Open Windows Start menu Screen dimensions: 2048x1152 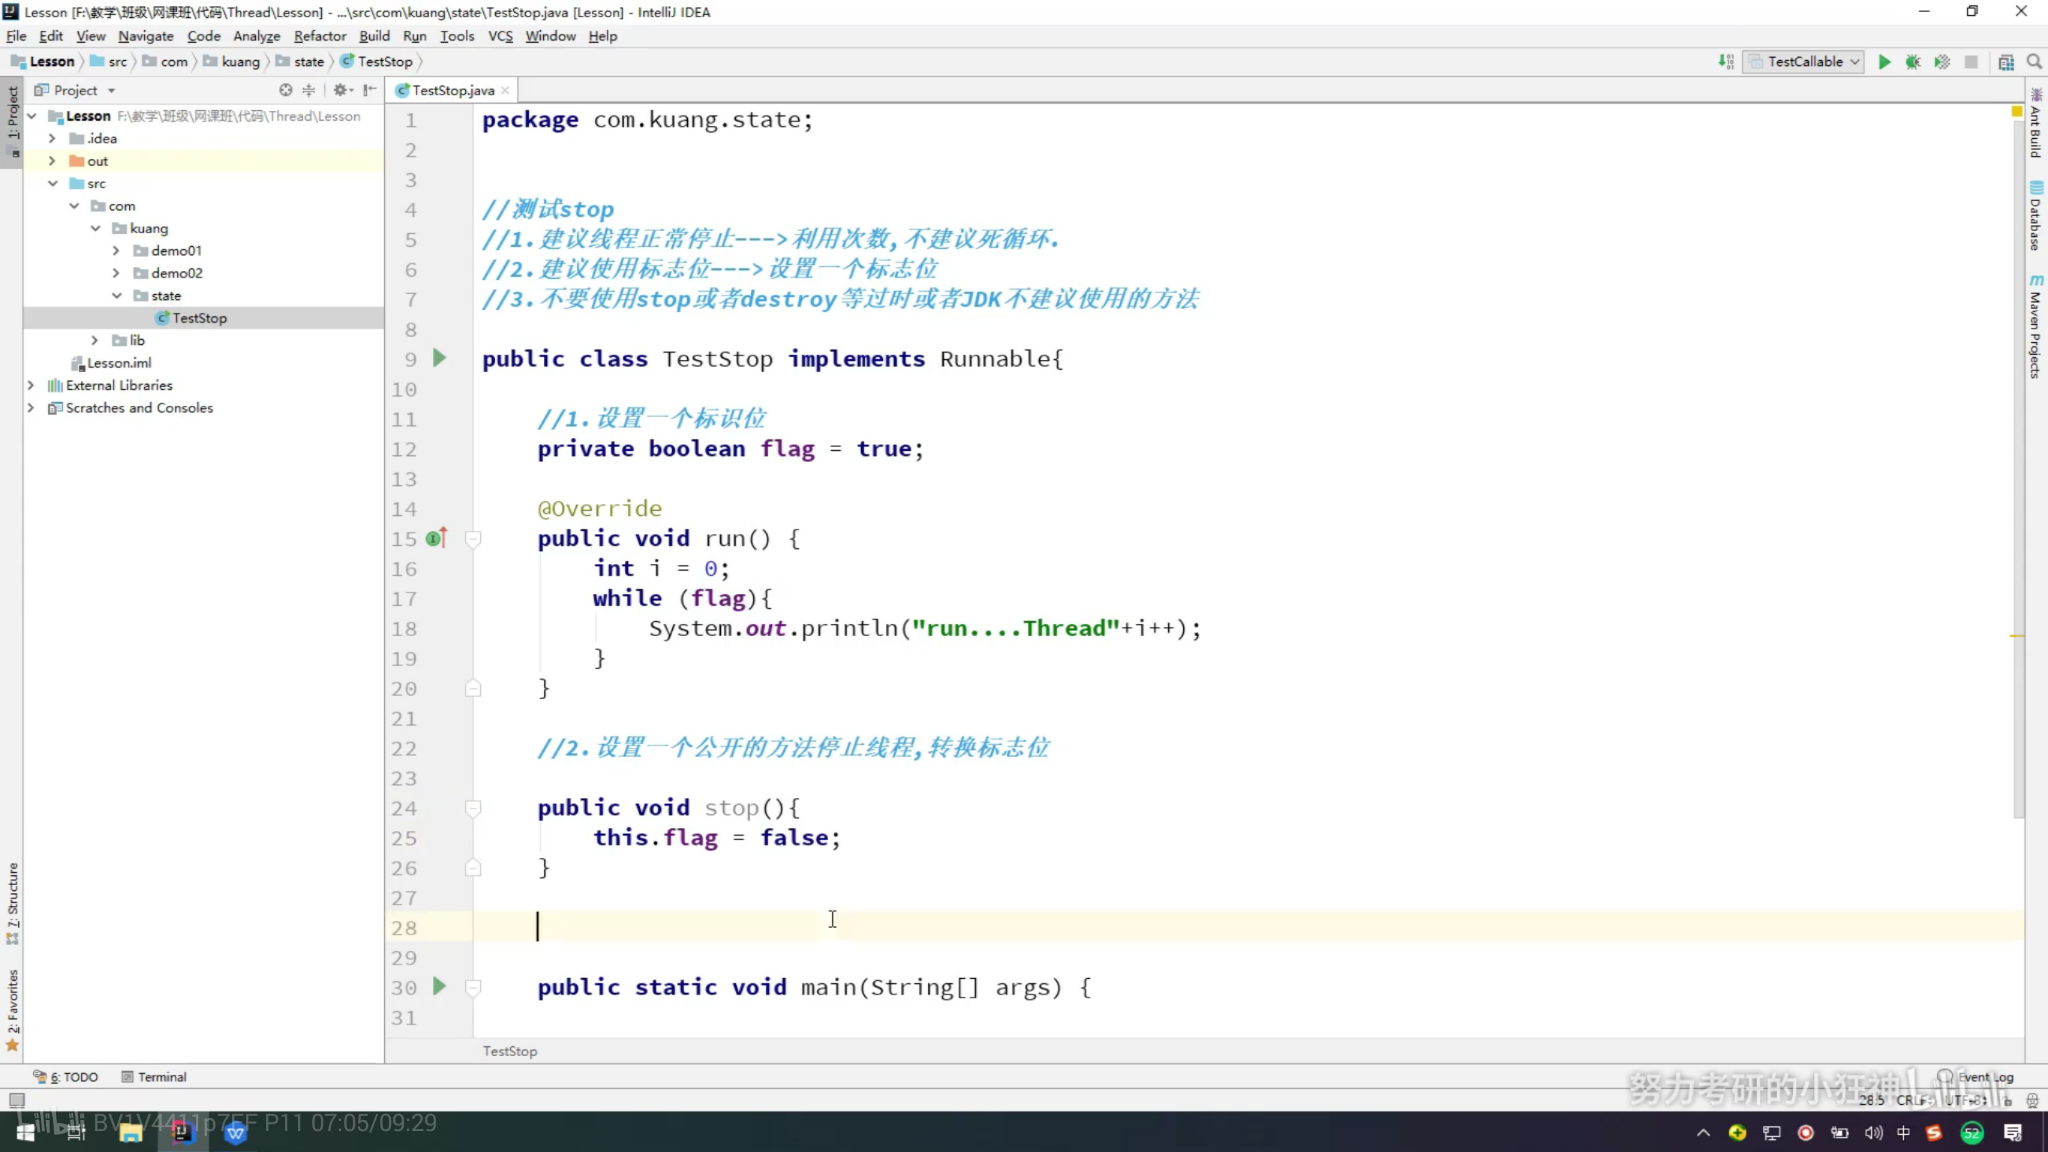pos(26,1132)
